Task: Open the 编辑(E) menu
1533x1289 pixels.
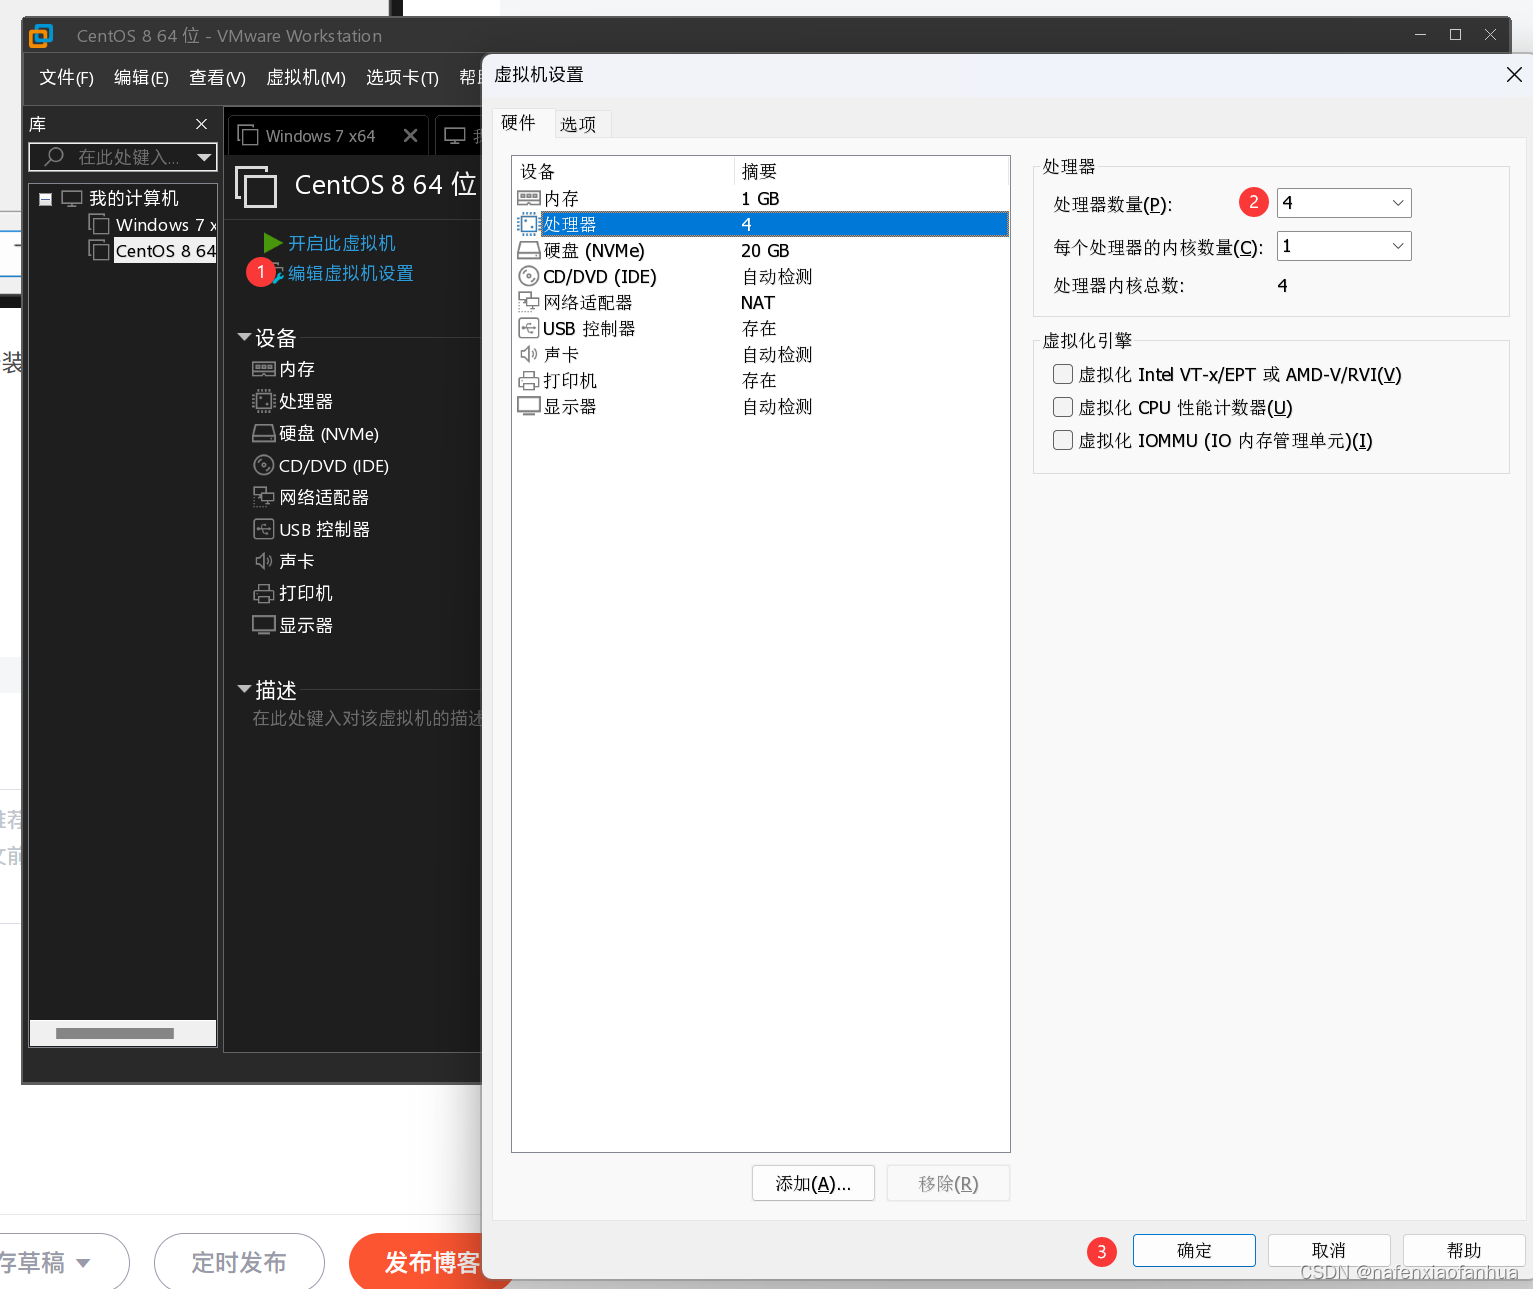Action: (141, 78)
